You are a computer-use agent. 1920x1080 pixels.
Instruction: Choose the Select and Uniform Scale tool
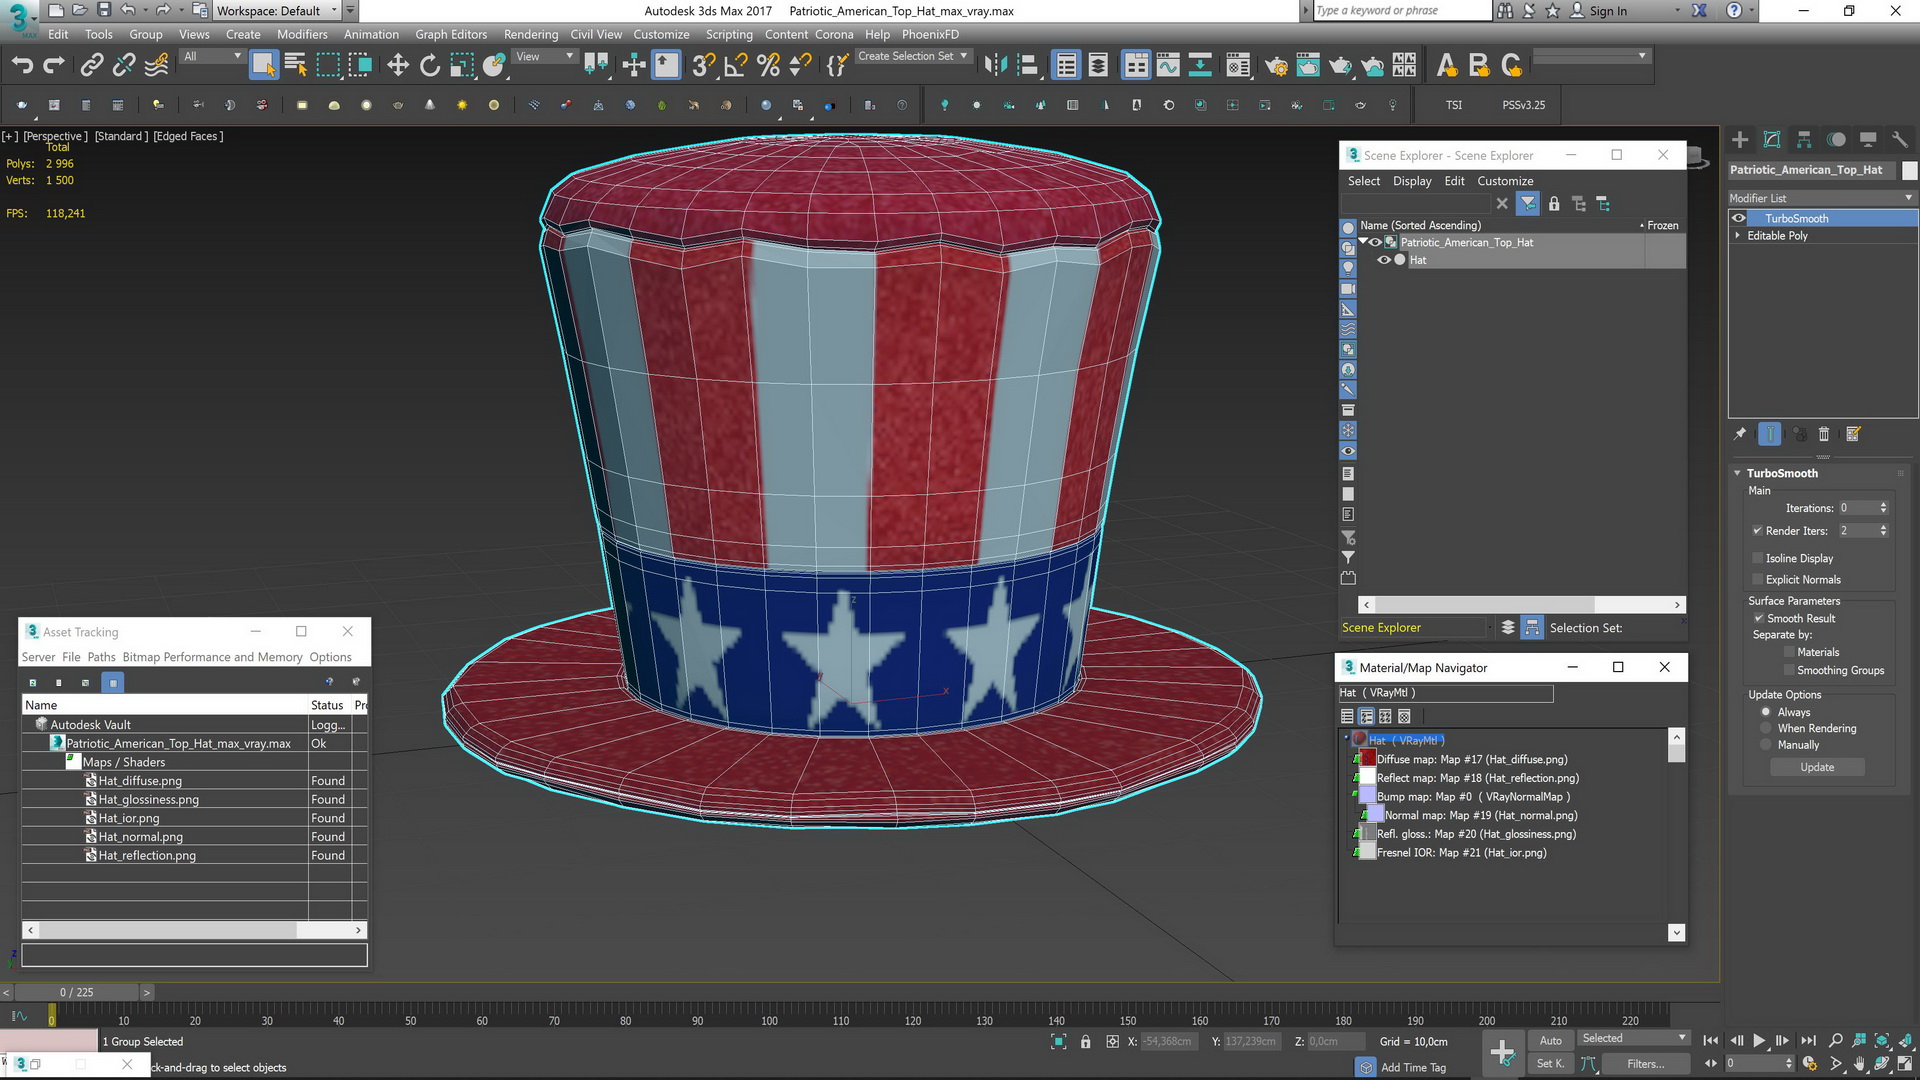461,66
